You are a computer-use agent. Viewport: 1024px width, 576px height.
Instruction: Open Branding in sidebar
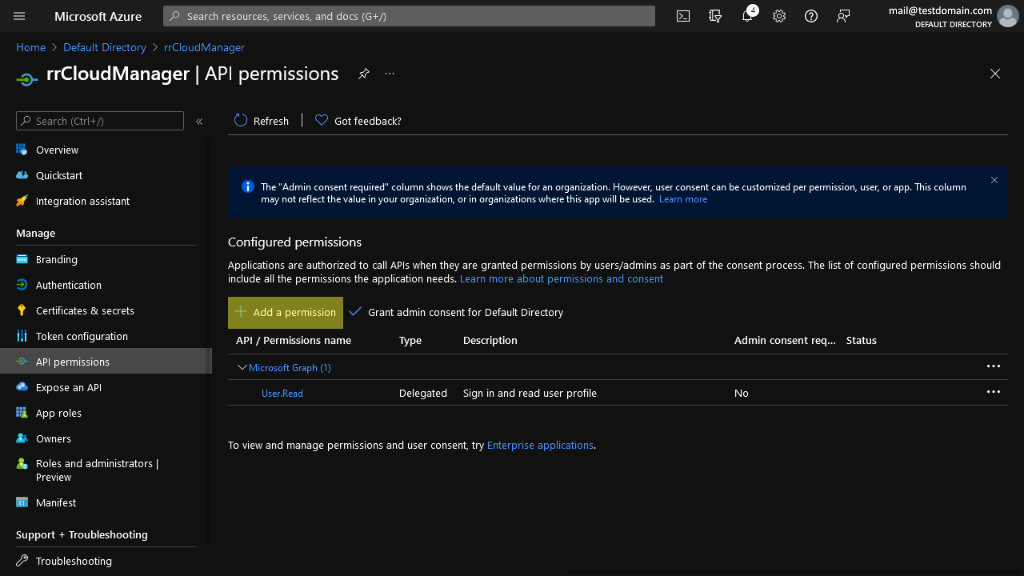click(x=56, y=259)
